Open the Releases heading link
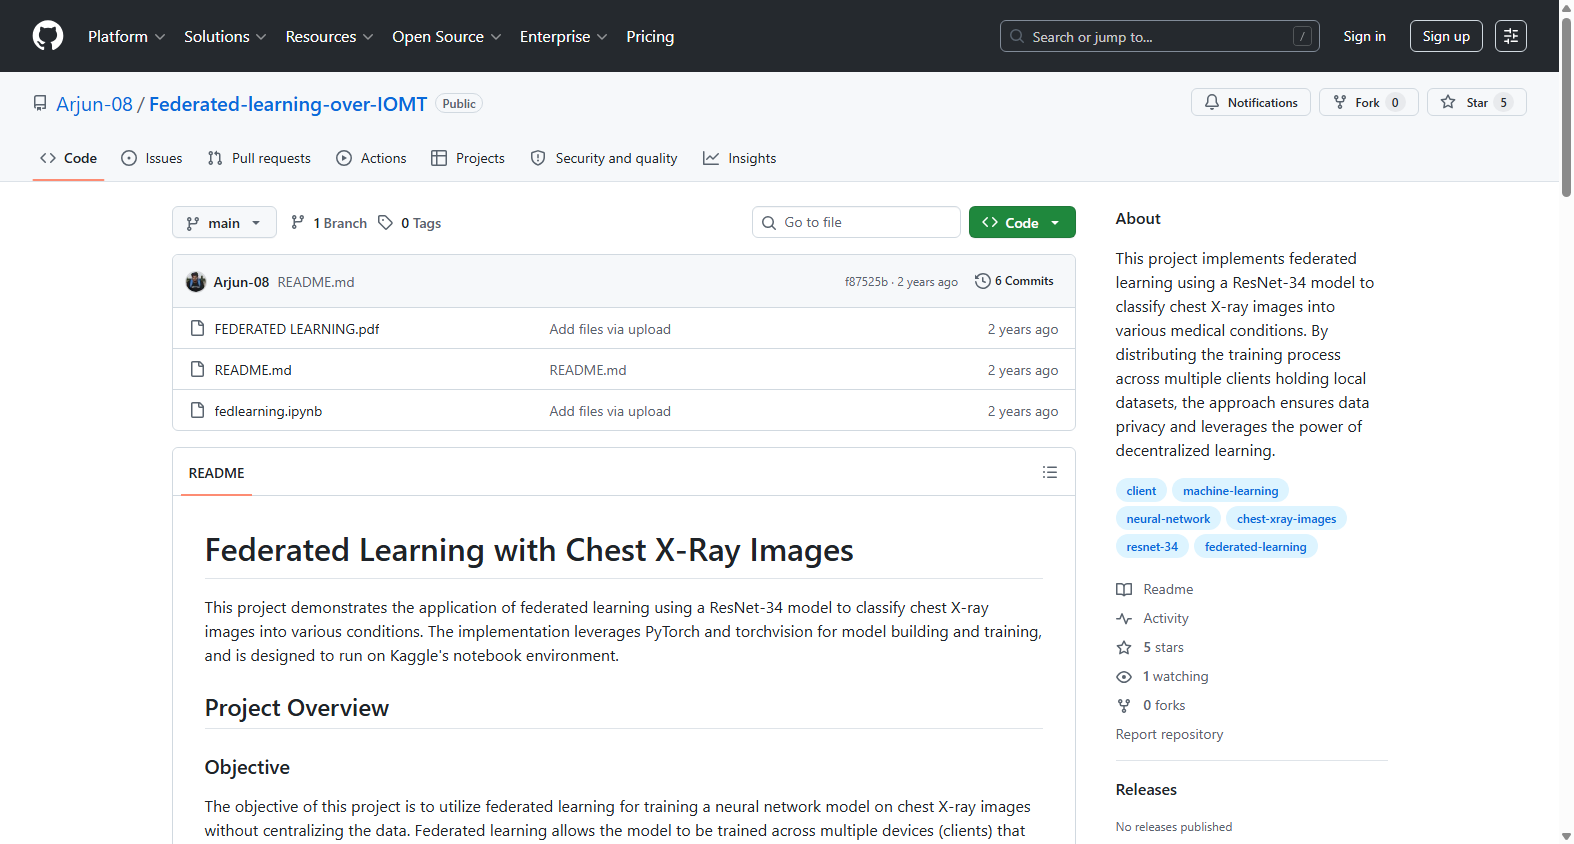This screenshot has width=1574, height=844. (x=1146, y=789)
